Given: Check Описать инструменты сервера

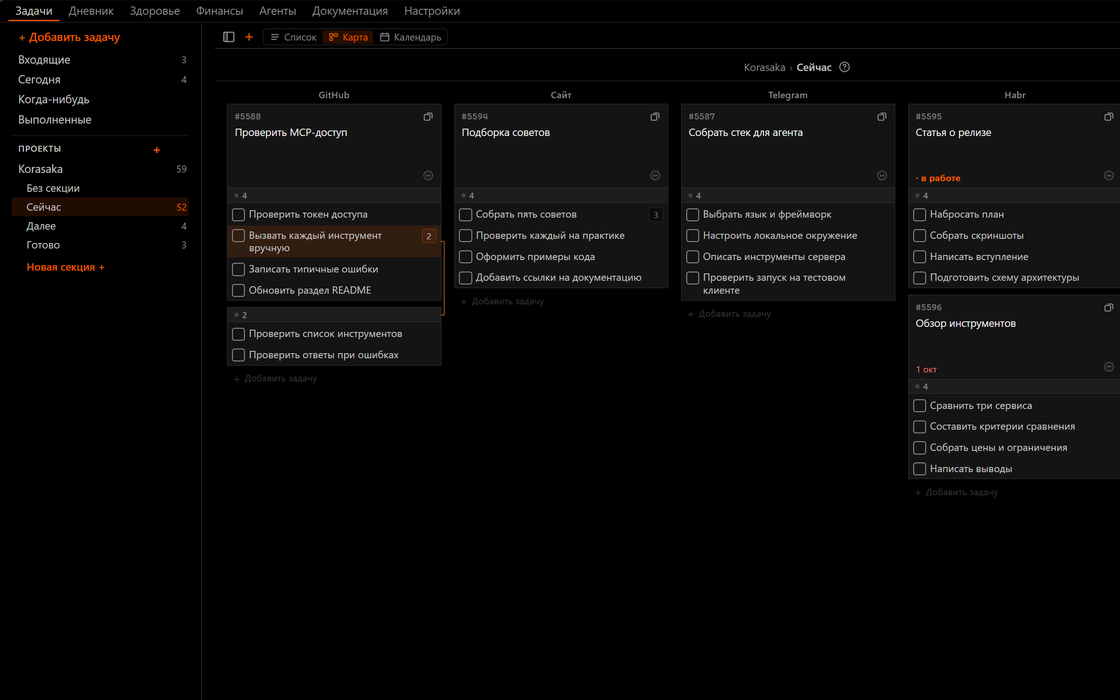Looking at the screenshot, I should (693, 257).
